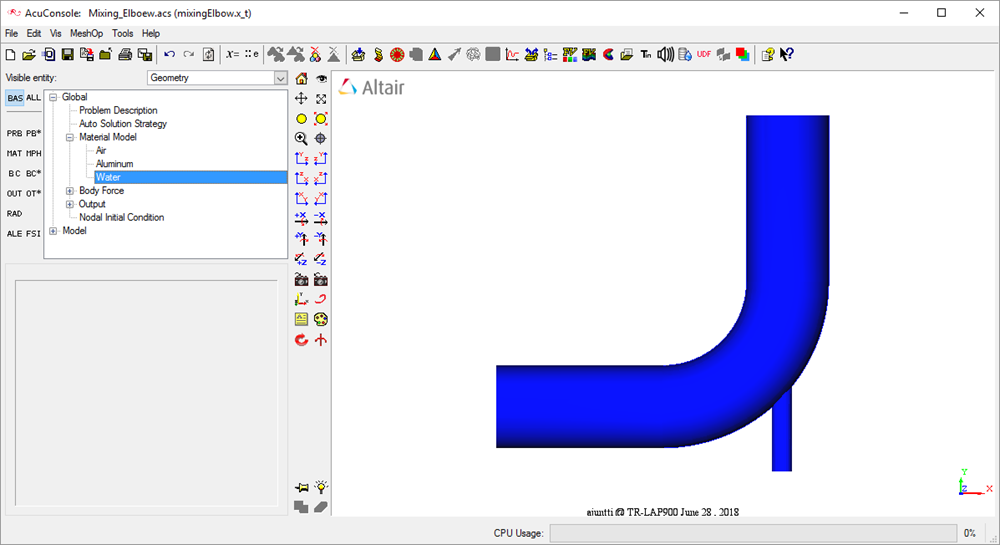Click the CPU Usage progress bar

pyautogui.click(x=752, y=534)
